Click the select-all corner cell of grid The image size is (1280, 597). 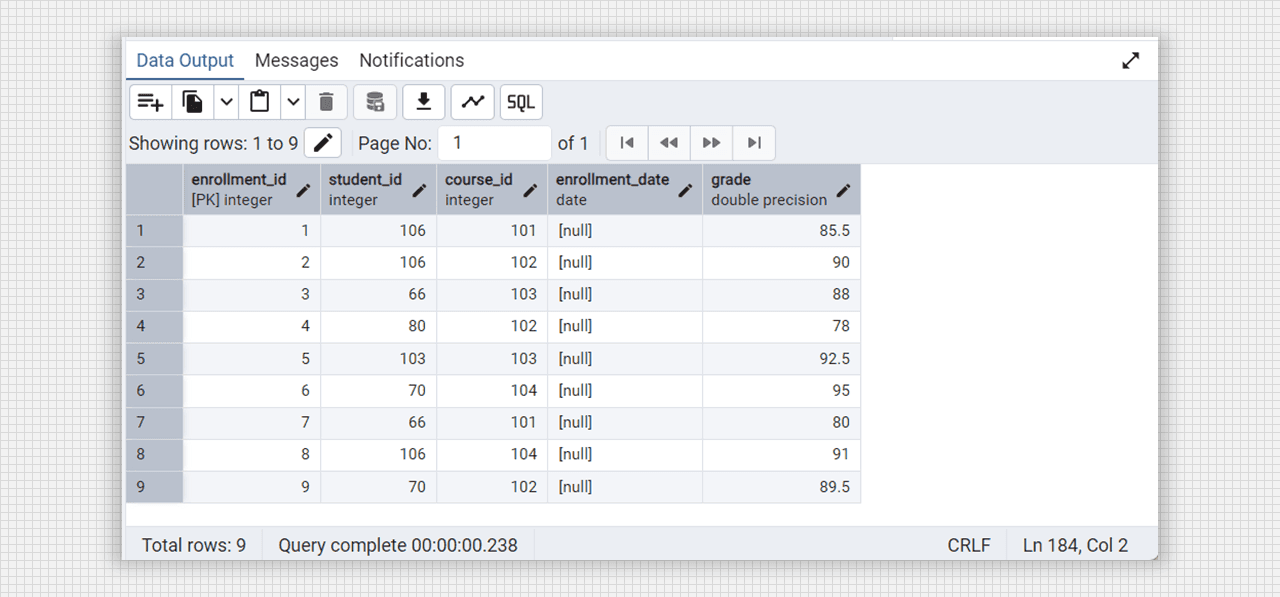coord(155,190)
